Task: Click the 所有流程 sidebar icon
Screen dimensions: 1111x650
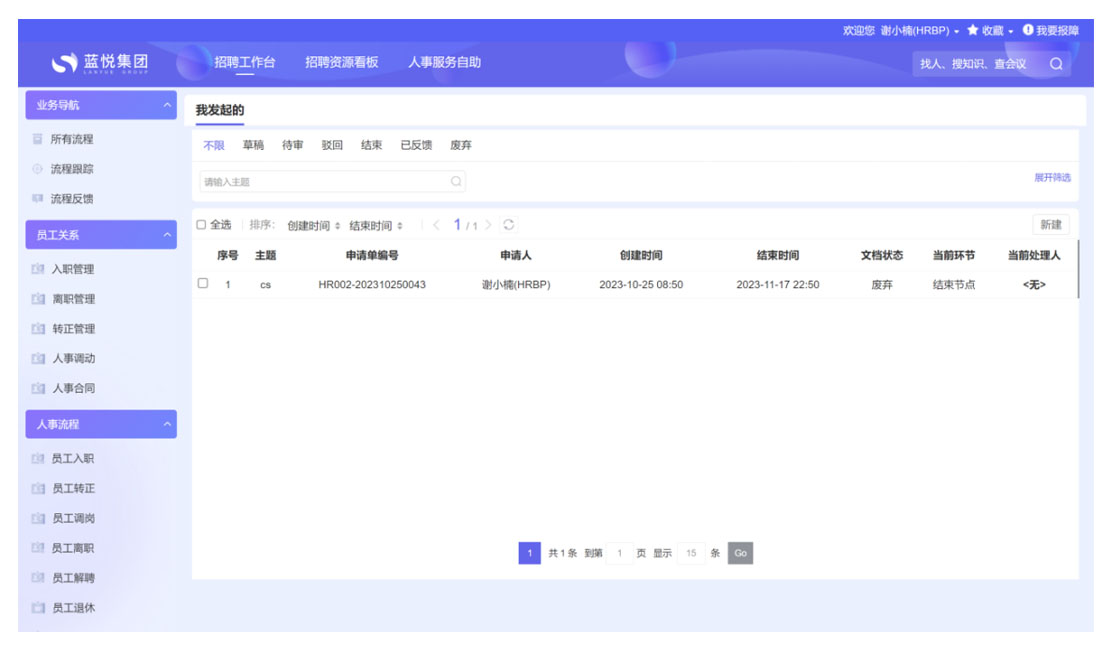Action: click(x=38, y=139)
